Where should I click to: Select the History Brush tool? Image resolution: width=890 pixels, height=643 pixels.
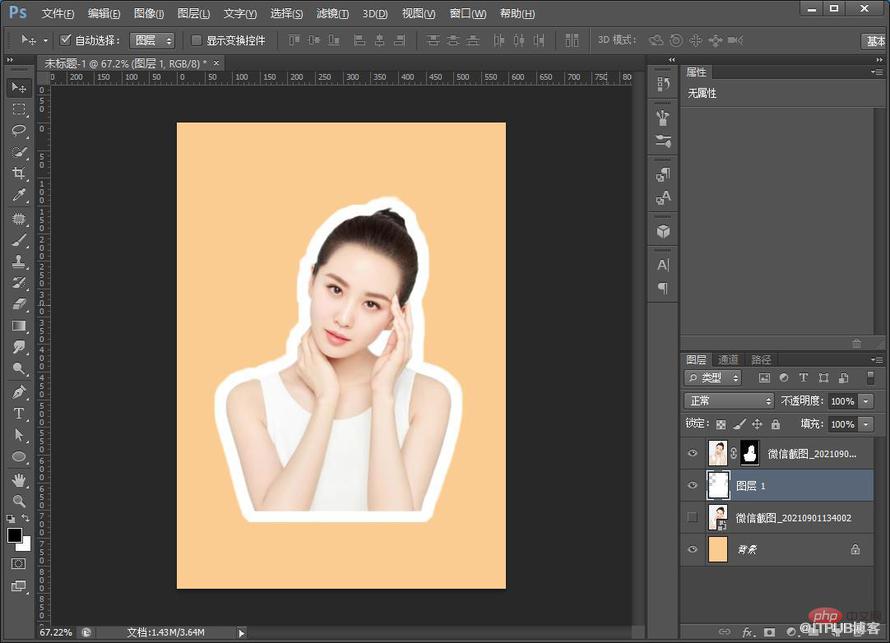[x=19, y=283]
